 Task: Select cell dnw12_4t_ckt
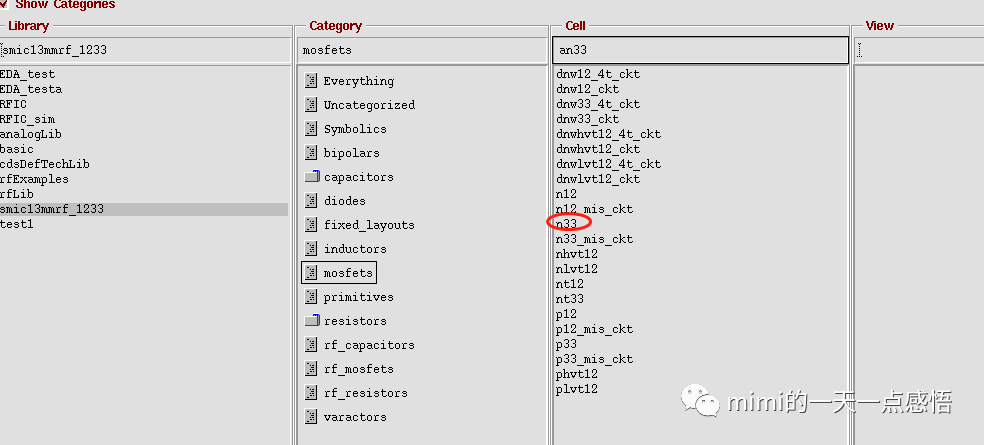(598, 74)
